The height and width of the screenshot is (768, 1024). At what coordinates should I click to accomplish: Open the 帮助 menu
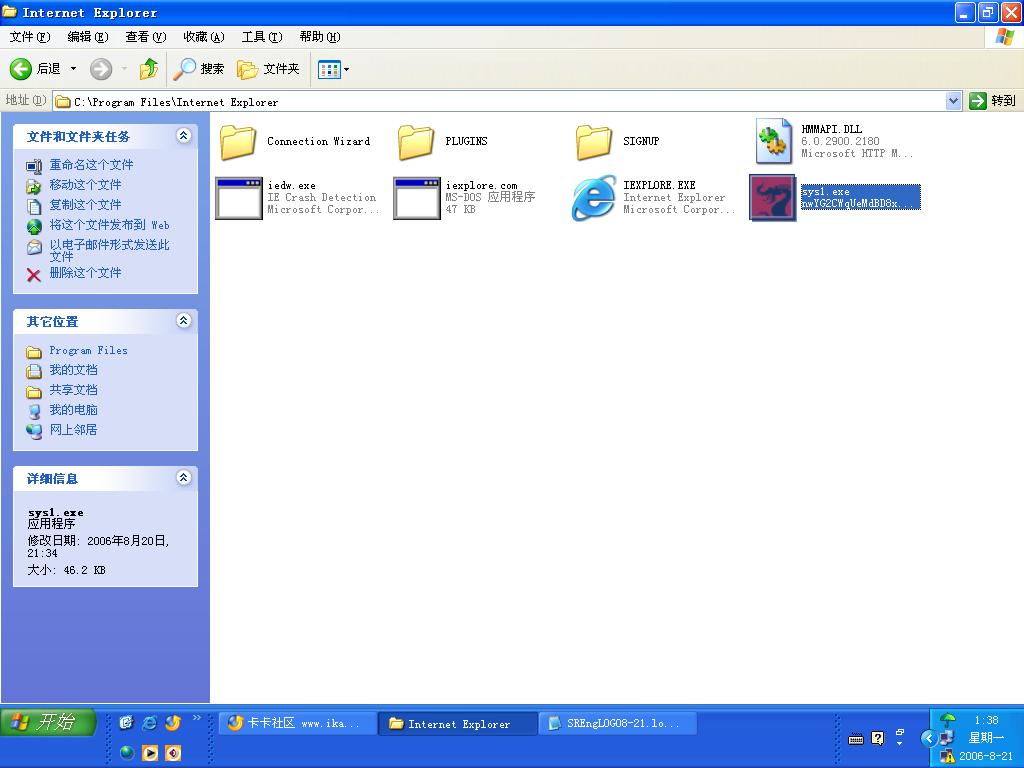pyautogui.click(x=320, y=37)
